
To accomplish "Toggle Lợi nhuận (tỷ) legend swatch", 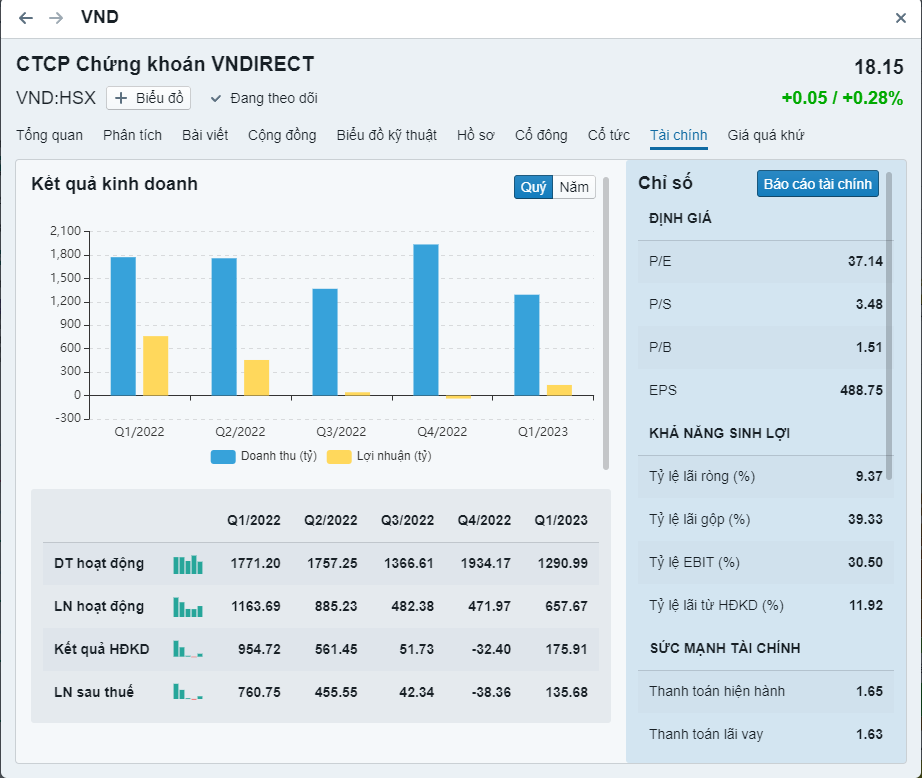I will pos(339,456).
